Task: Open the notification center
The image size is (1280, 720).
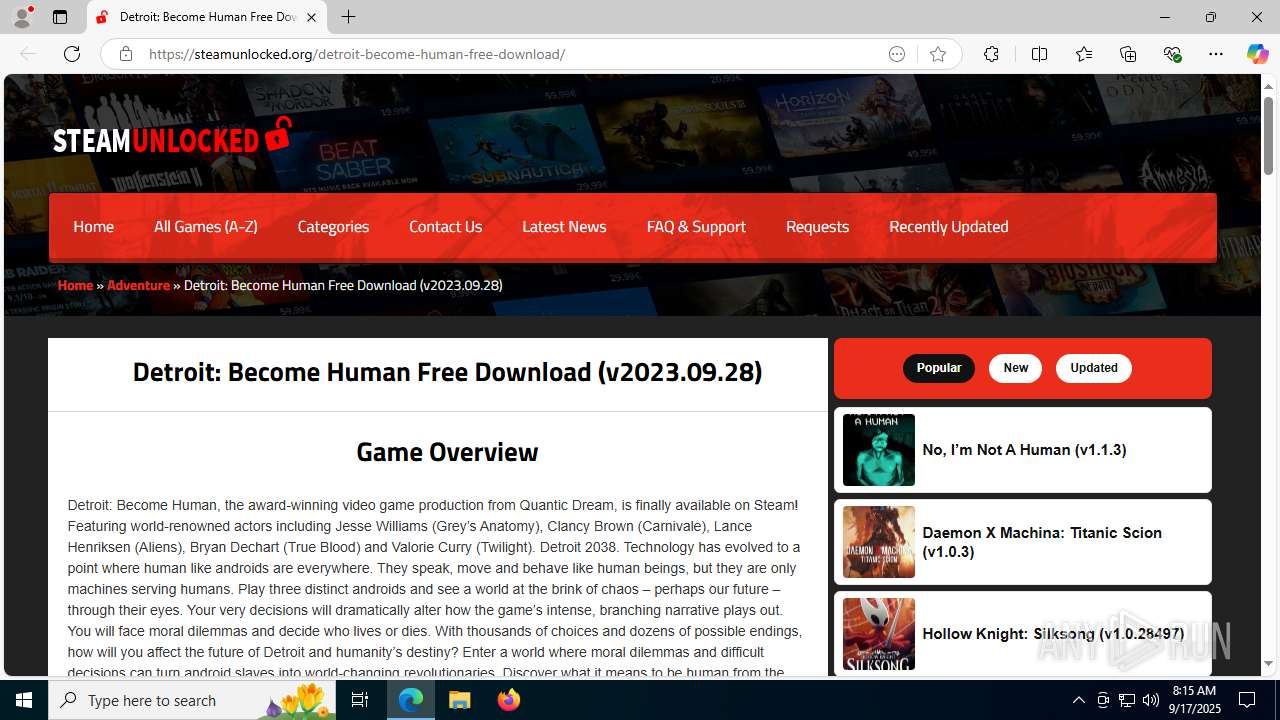Action: (x=1248, y=700)
